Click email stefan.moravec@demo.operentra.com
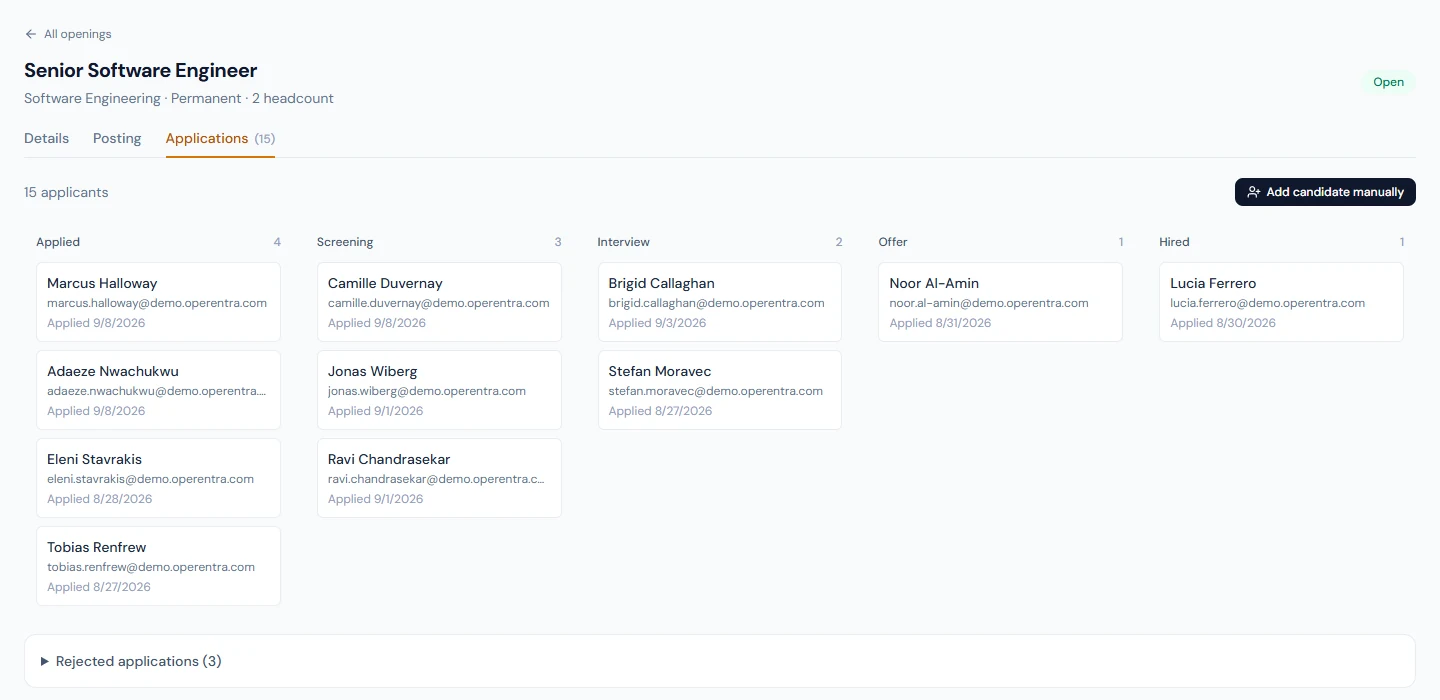Image resolution: width=1440 pixels, height=700 pixels. [x=716, y=391]
